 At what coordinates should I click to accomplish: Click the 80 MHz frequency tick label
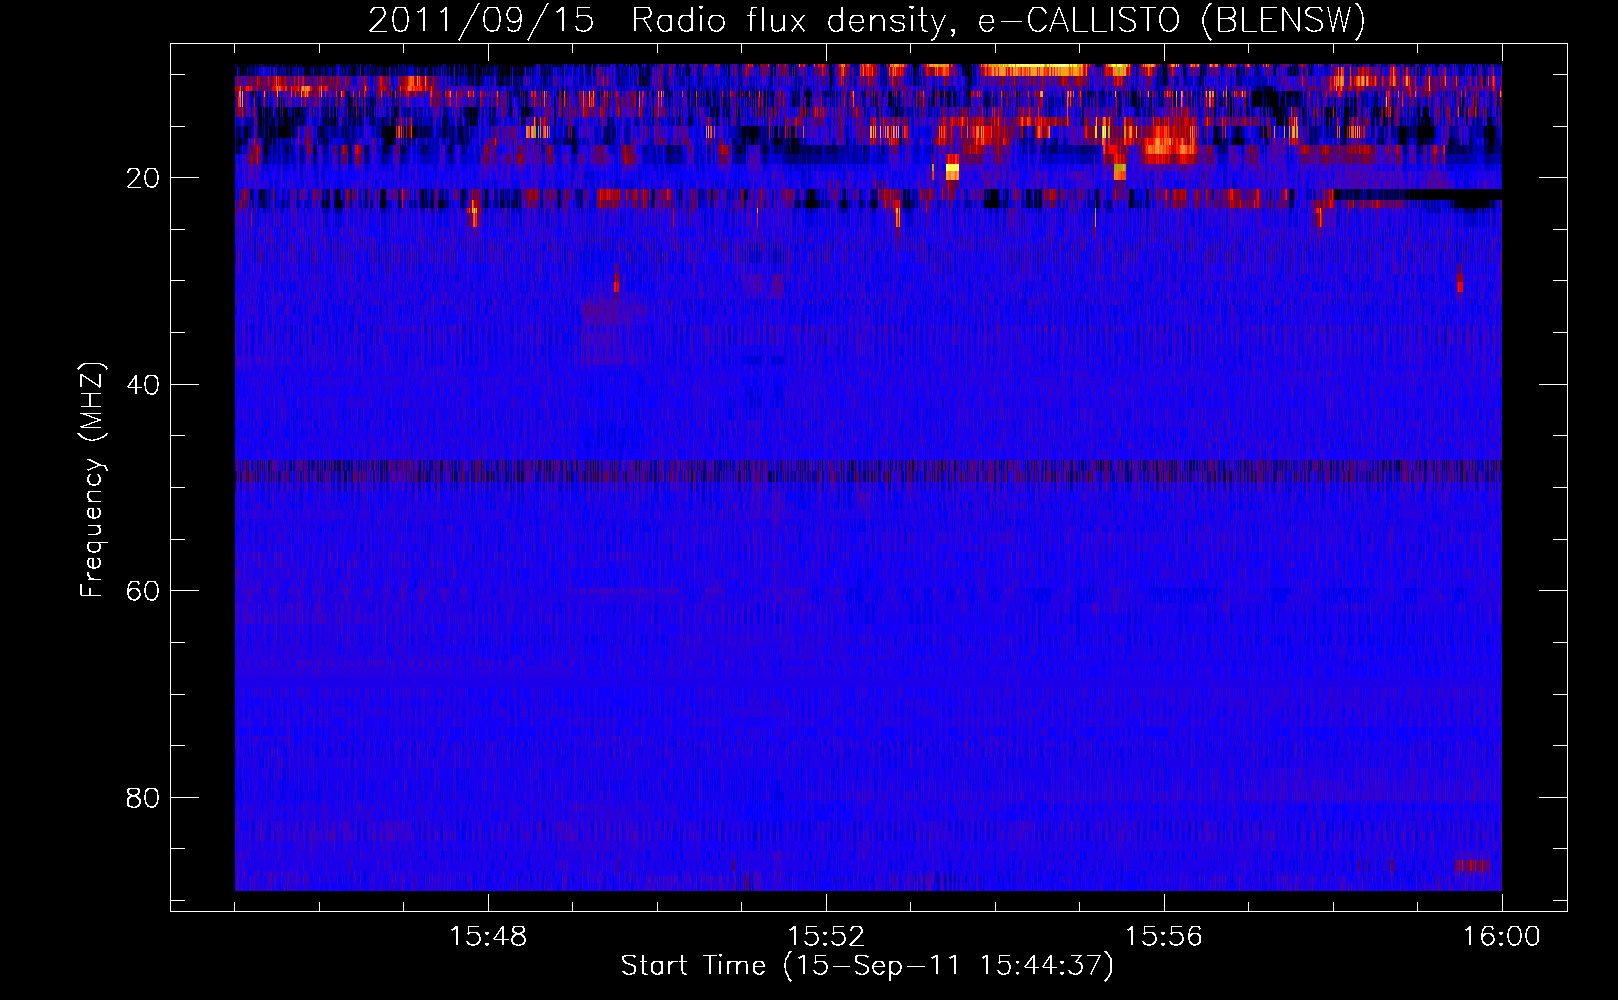coord(143,798)
